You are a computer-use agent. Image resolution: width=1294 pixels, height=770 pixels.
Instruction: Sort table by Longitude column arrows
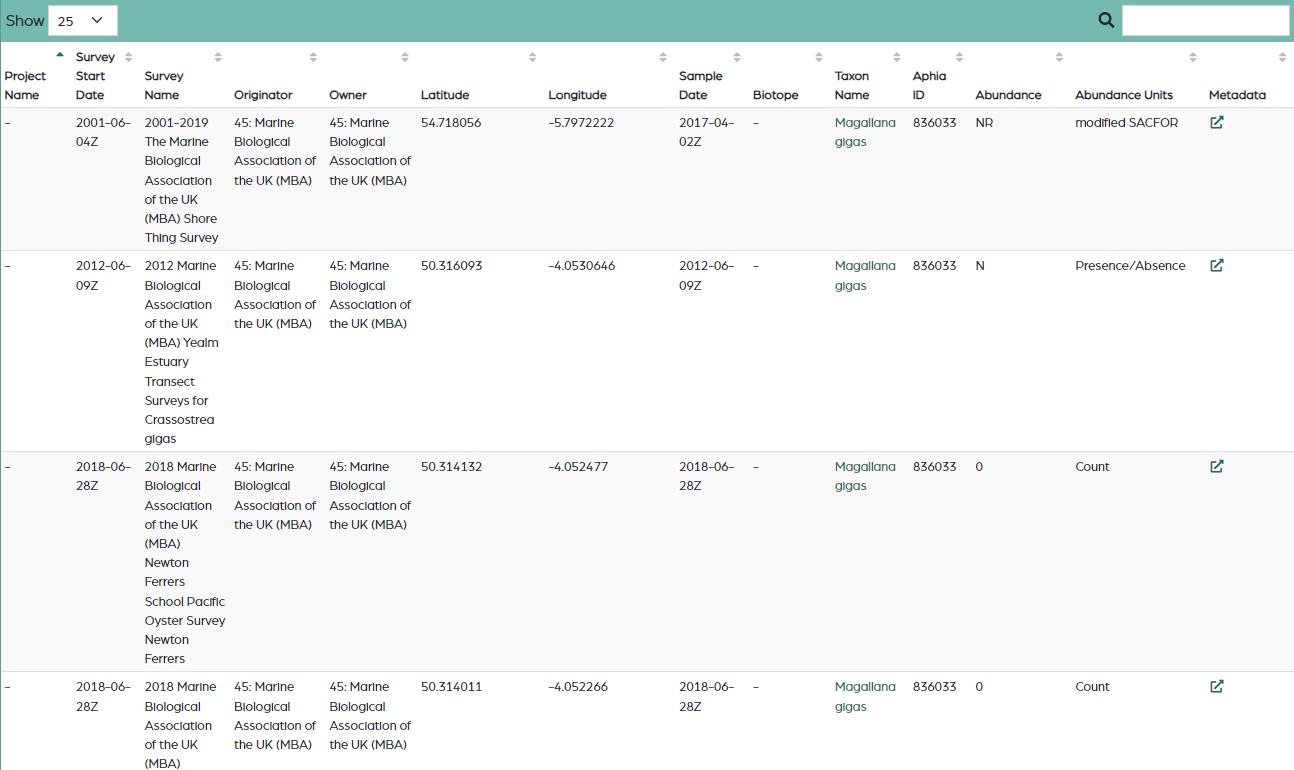coord(662,57)
